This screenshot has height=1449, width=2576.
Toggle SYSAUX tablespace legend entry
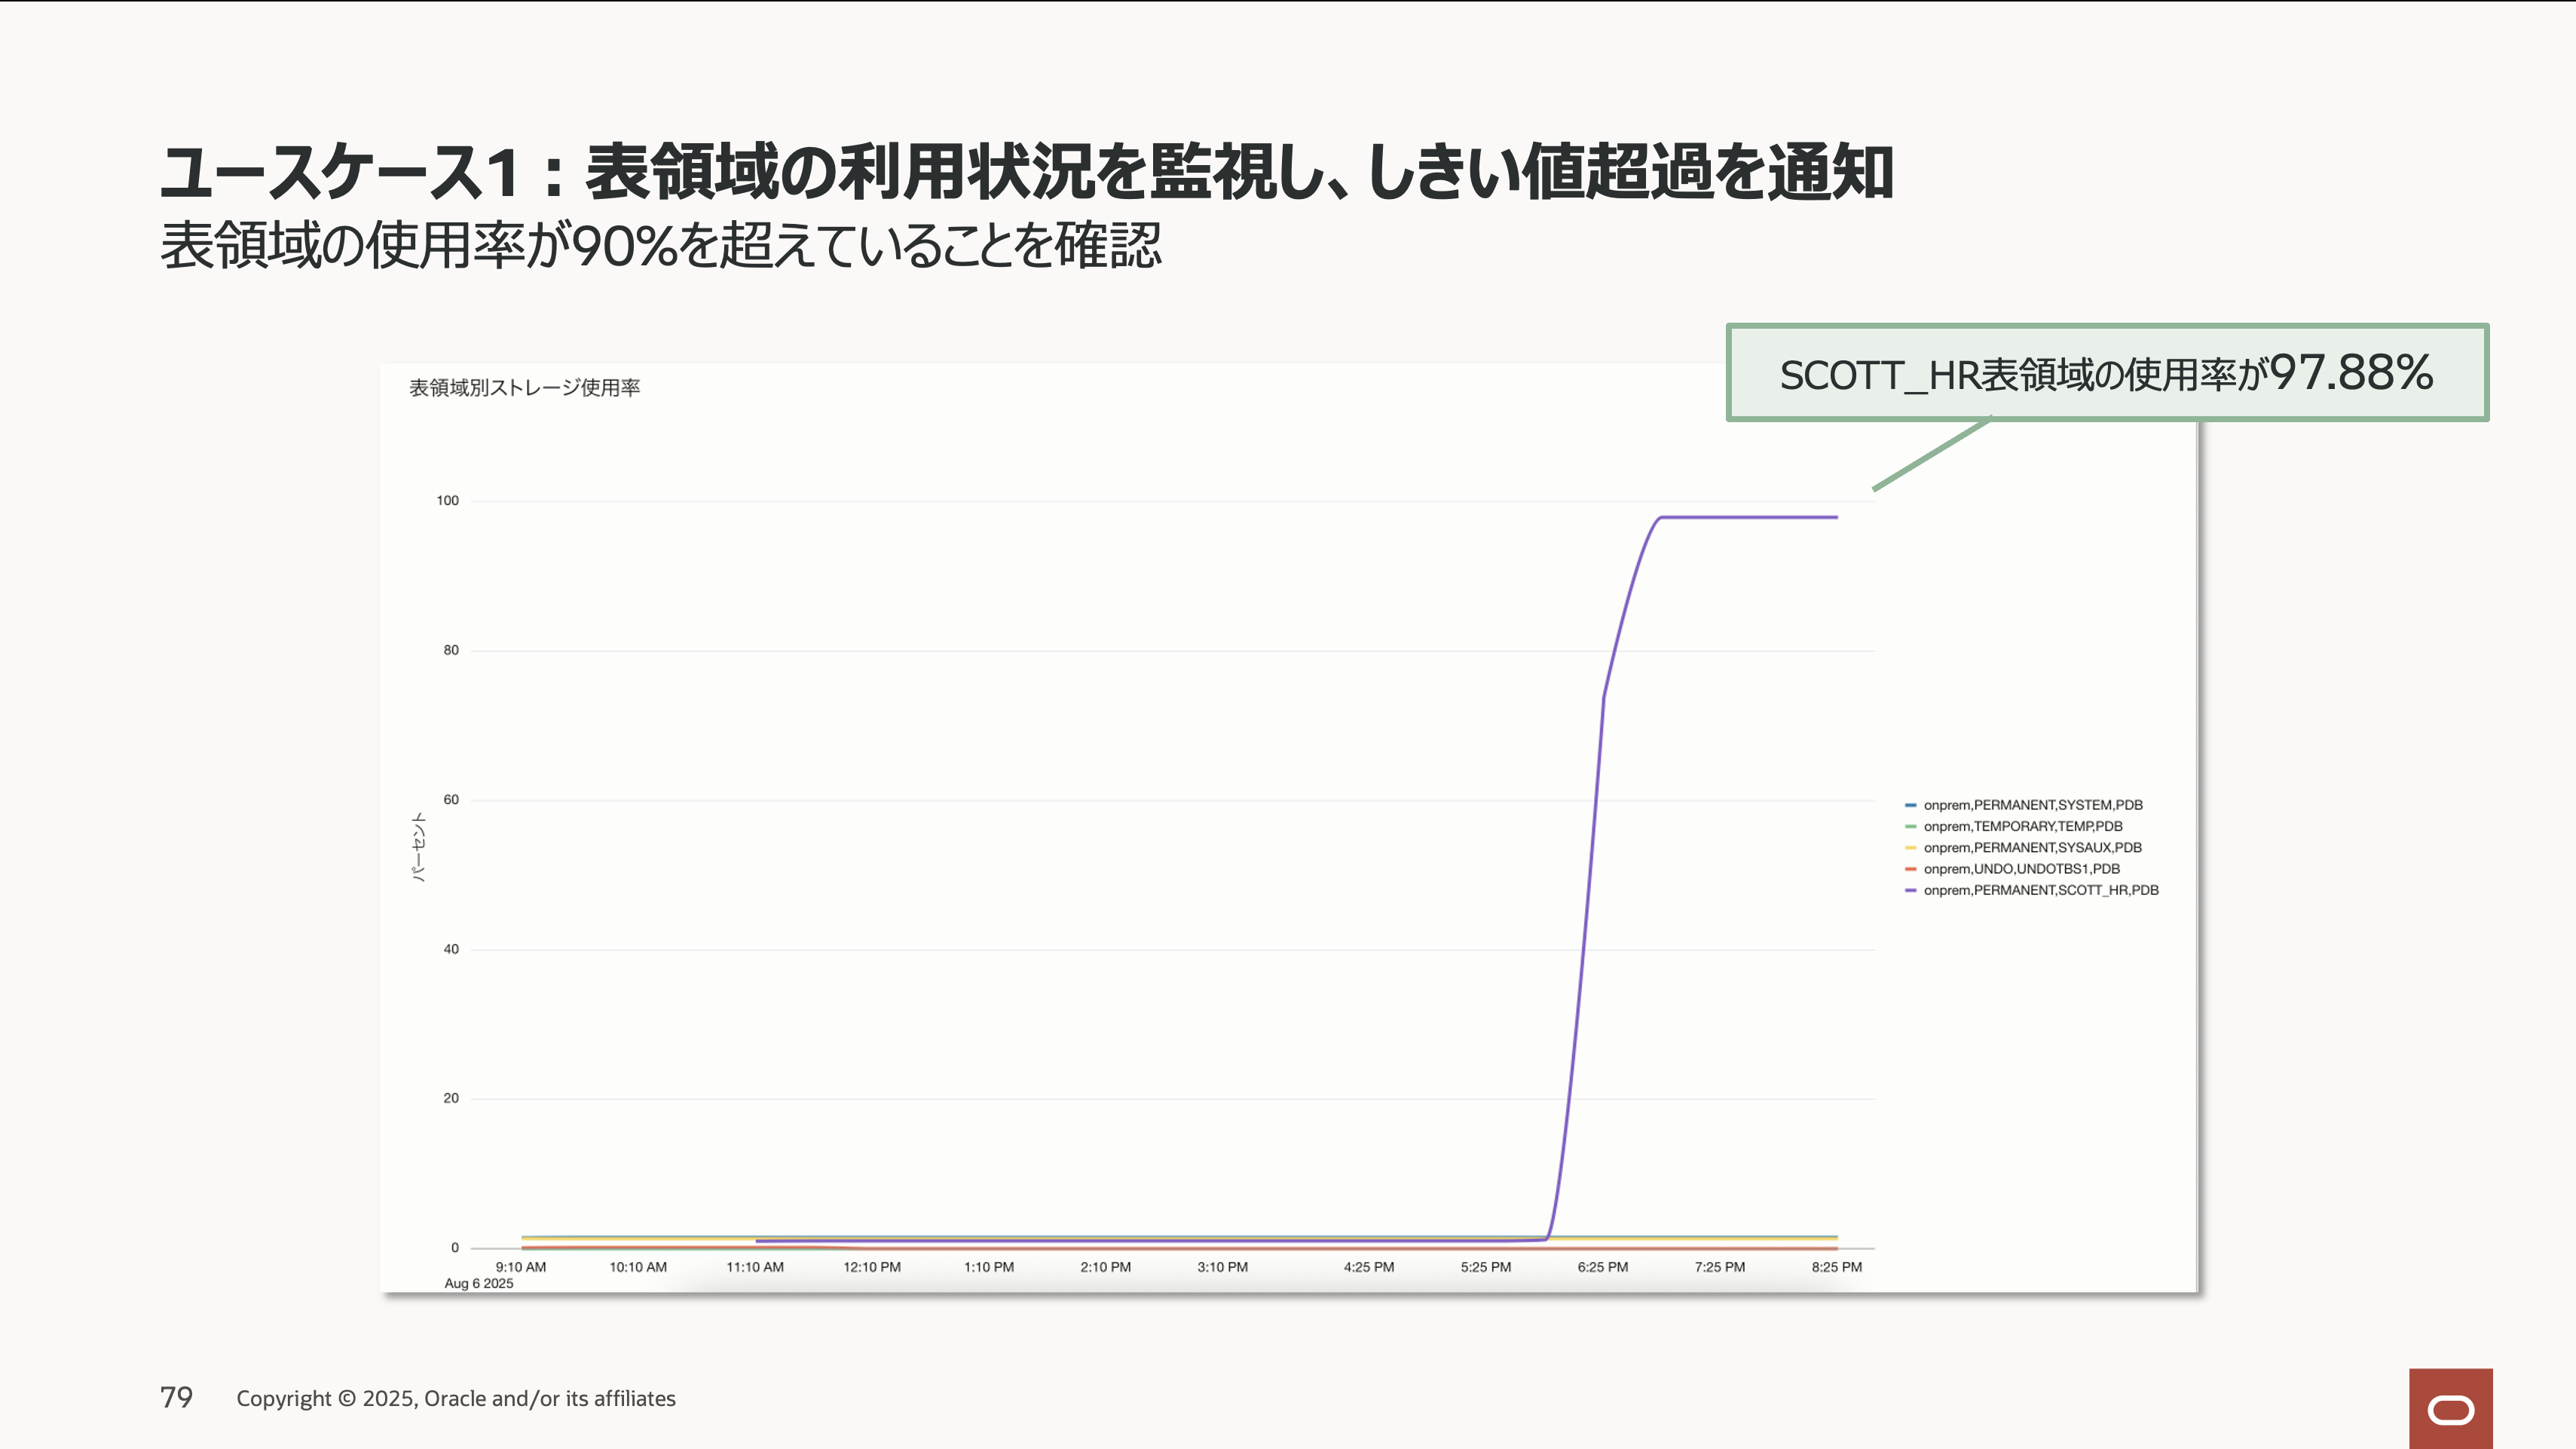click(2032, 847)
